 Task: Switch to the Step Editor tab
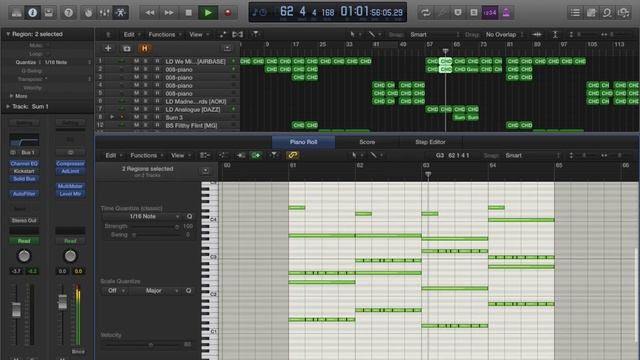430,142
